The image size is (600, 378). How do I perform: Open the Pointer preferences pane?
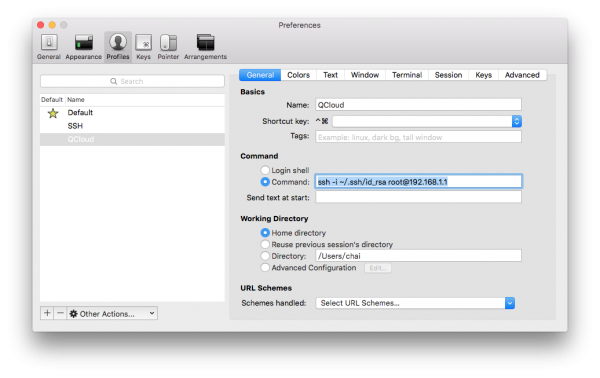coord(168,47)
